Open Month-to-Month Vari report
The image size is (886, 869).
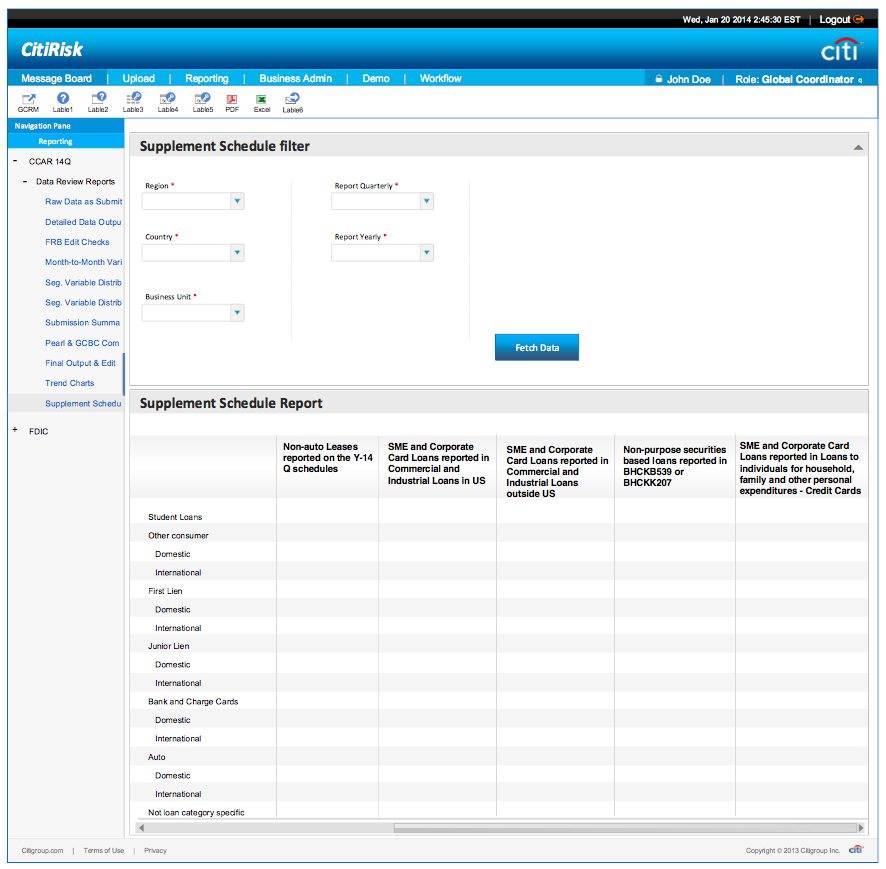(84, 262)
